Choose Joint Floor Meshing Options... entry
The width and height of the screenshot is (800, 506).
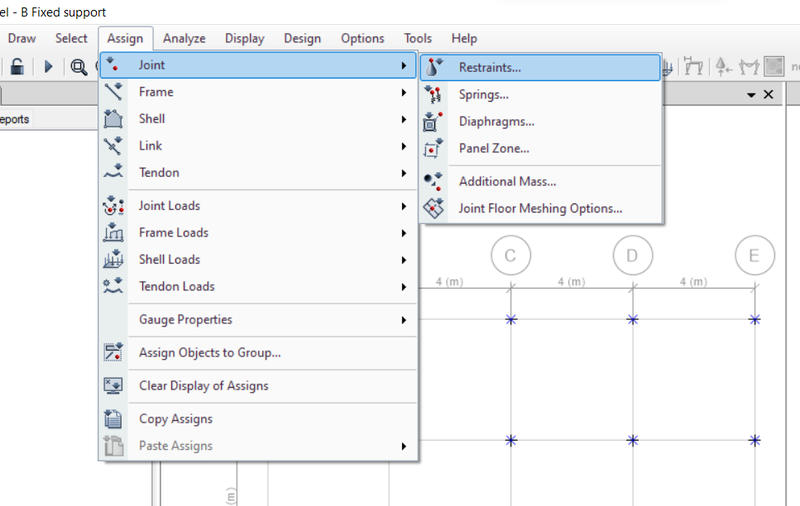[x=540, y=208]
